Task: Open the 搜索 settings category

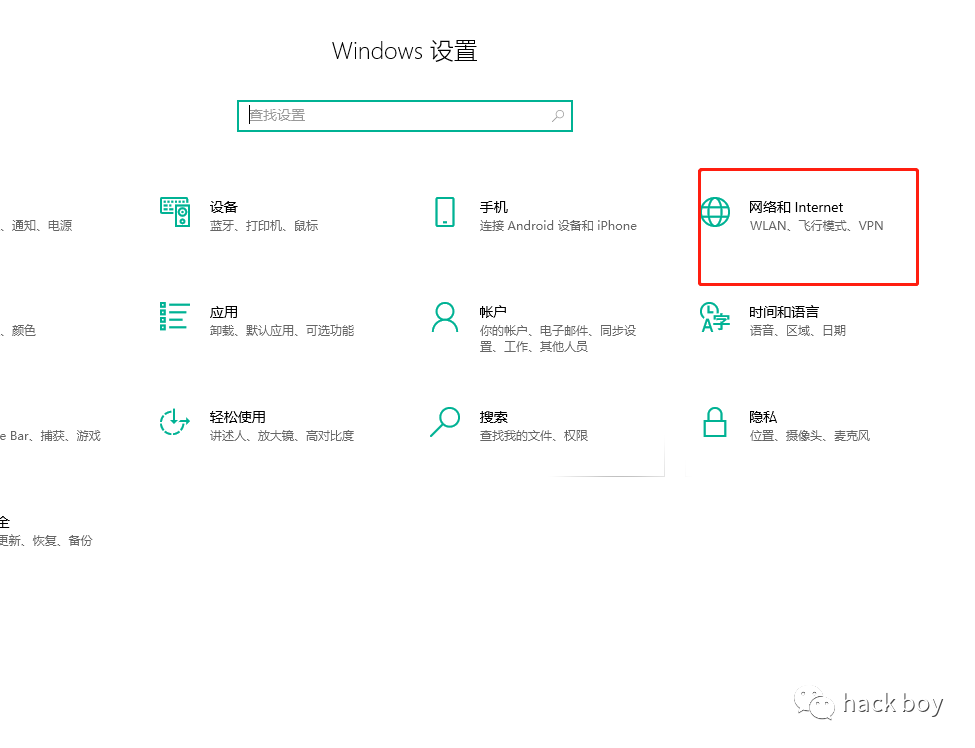Action: click(494, 417)
